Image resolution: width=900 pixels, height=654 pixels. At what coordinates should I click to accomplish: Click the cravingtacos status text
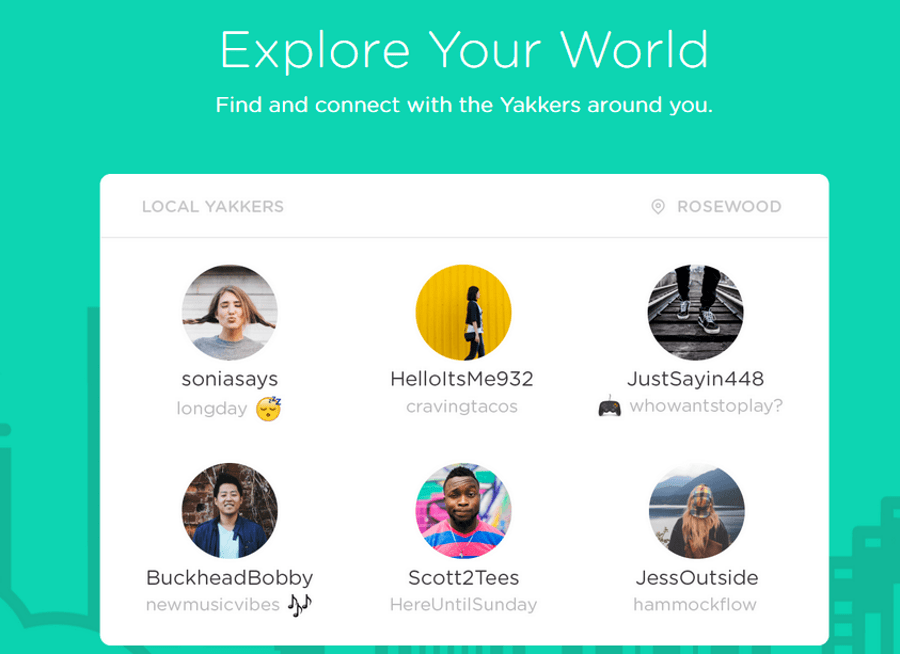pyautogui.click(x=462, y=407)
